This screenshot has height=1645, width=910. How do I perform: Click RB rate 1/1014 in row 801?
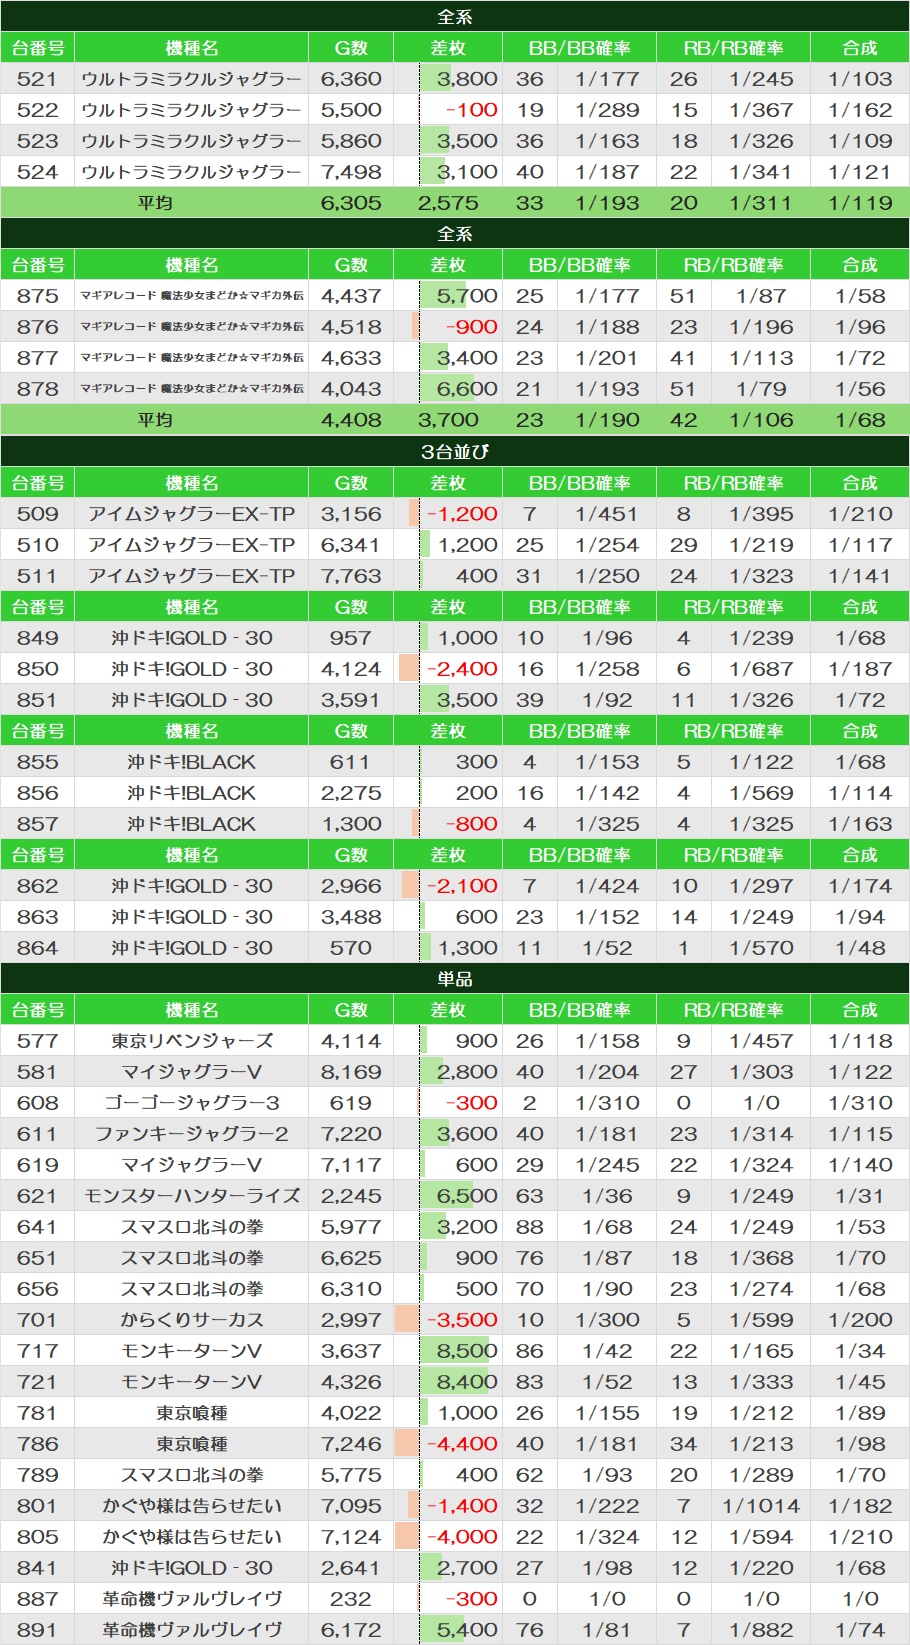(761, 1506)
